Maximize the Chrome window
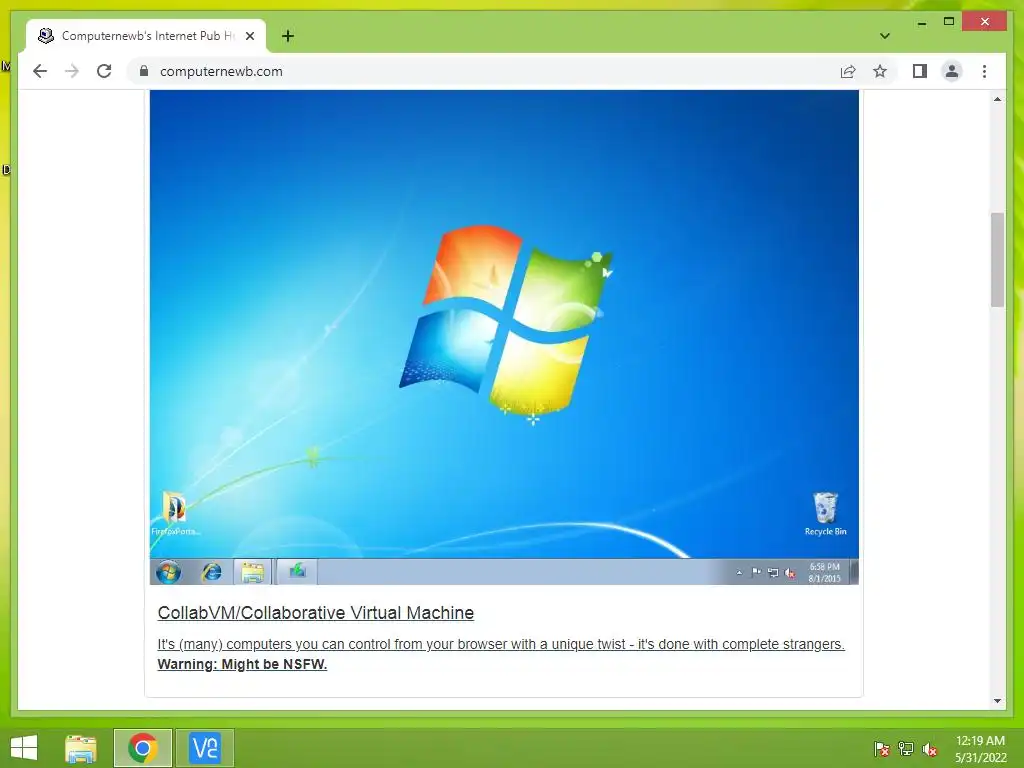Image resolution: width=1024 pixels, height=768 pixels. [949, 22]
